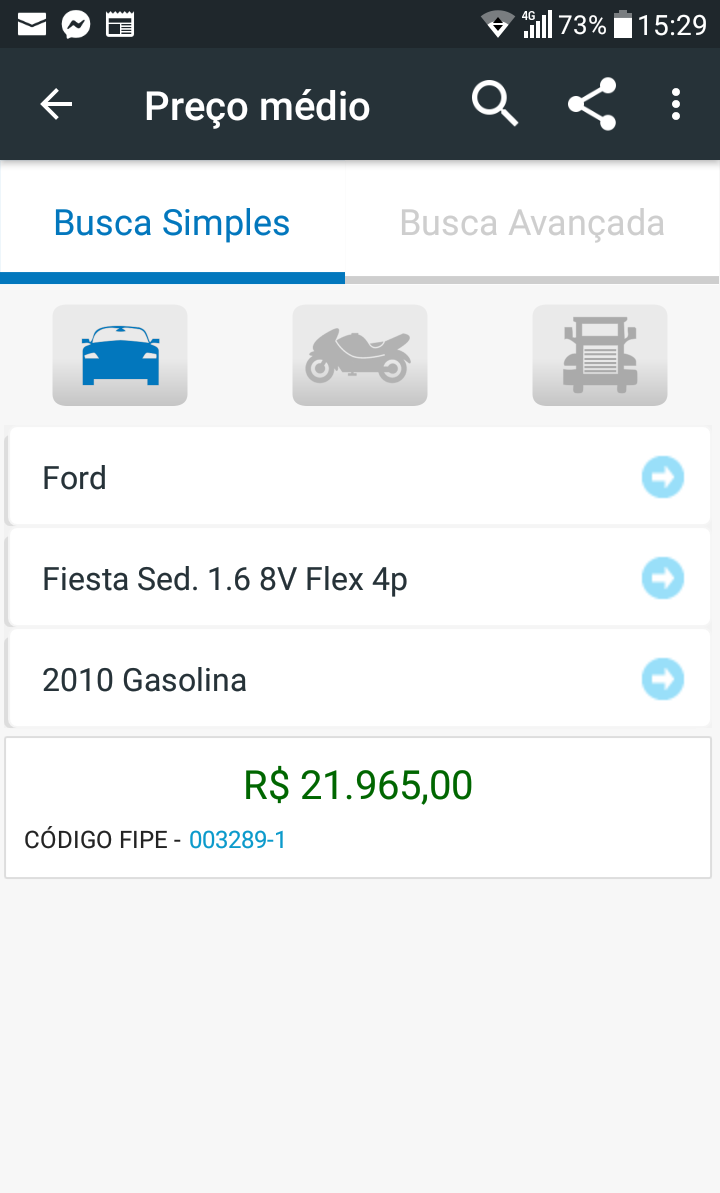Open the Fiesta Sed. 1.6 8V model selector

(x=358, y=578)
